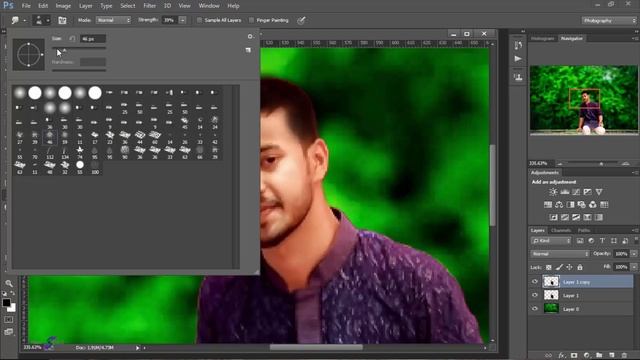The width and height of the screenshot is (640, 360).
Task: Open the brush picker gear settings menu
Action: click(x=250, y=36)
